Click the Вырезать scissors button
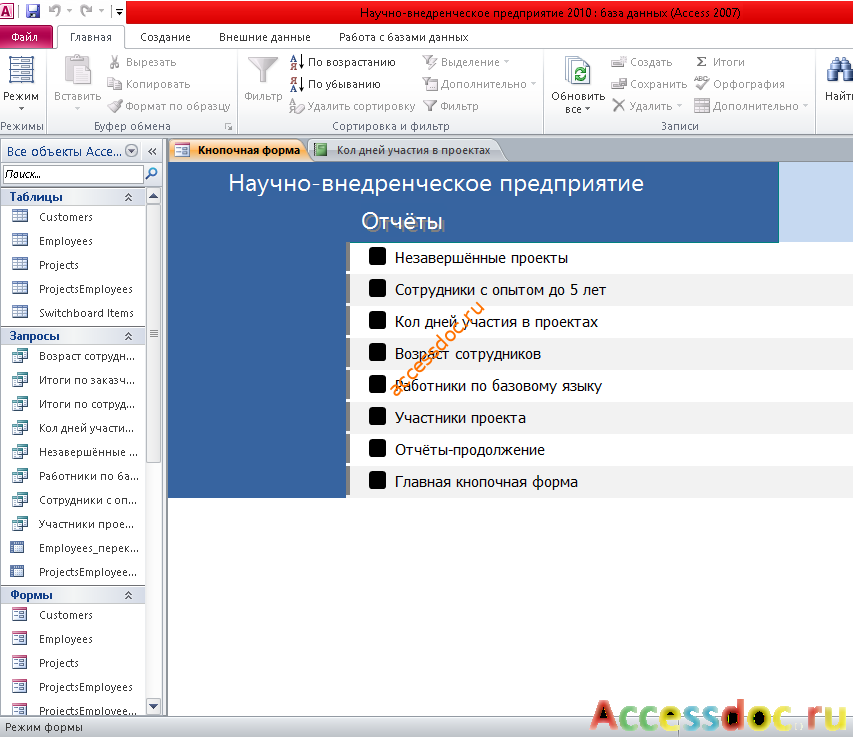 143,62
